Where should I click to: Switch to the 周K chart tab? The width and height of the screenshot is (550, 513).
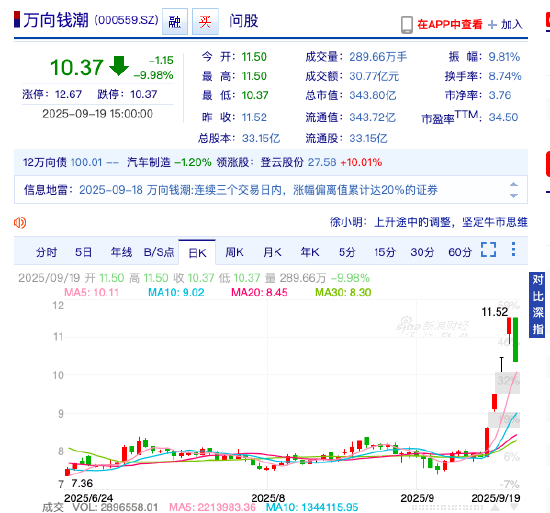pyautogui.click(x=234, y=252)
